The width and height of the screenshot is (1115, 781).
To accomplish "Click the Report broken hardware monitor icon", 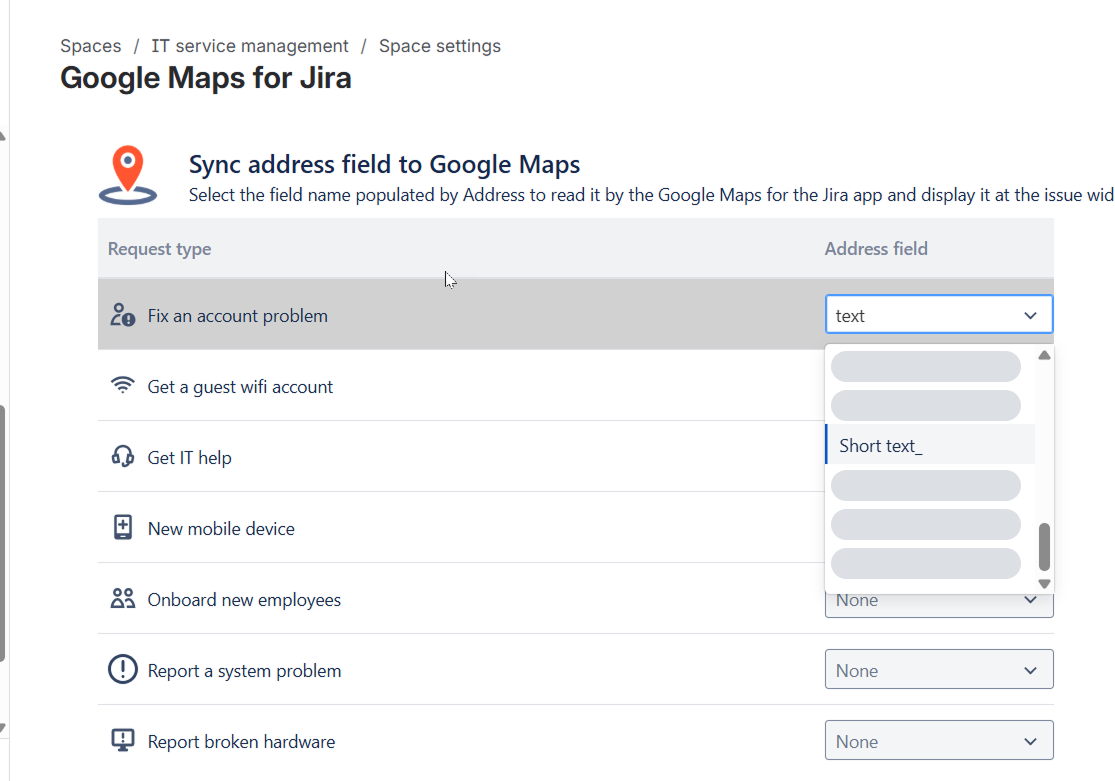I will click(x=122, y=741).
